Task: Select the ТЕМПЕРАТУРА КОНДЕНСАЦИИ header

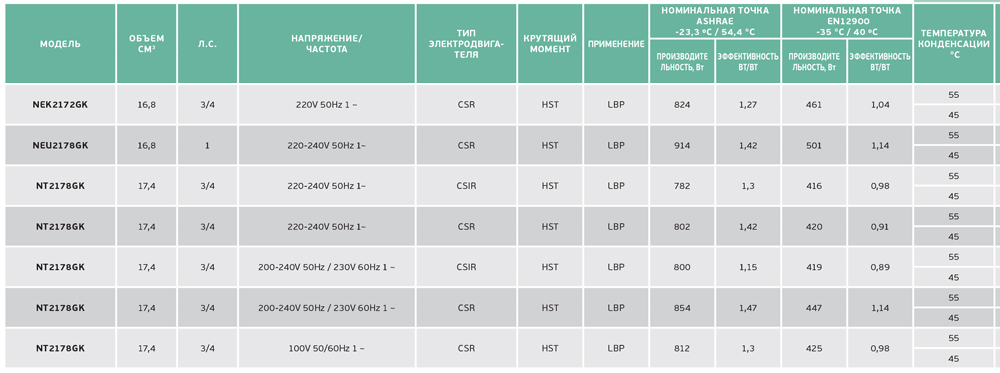Action: click(954, 44)
